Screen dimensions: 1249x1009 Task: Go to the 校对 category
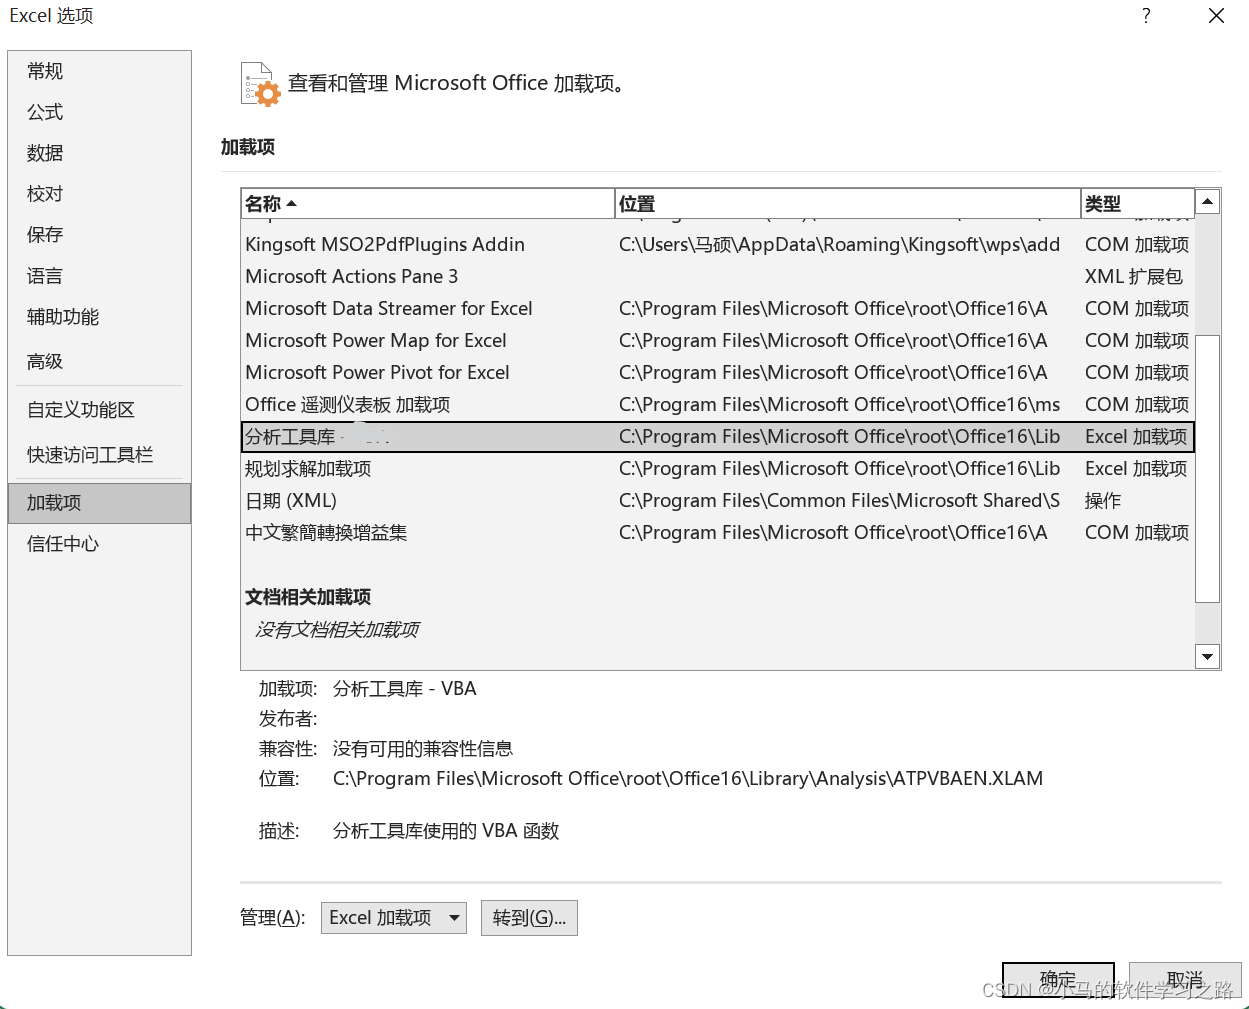pyautogui.click(x=99, y=194)
